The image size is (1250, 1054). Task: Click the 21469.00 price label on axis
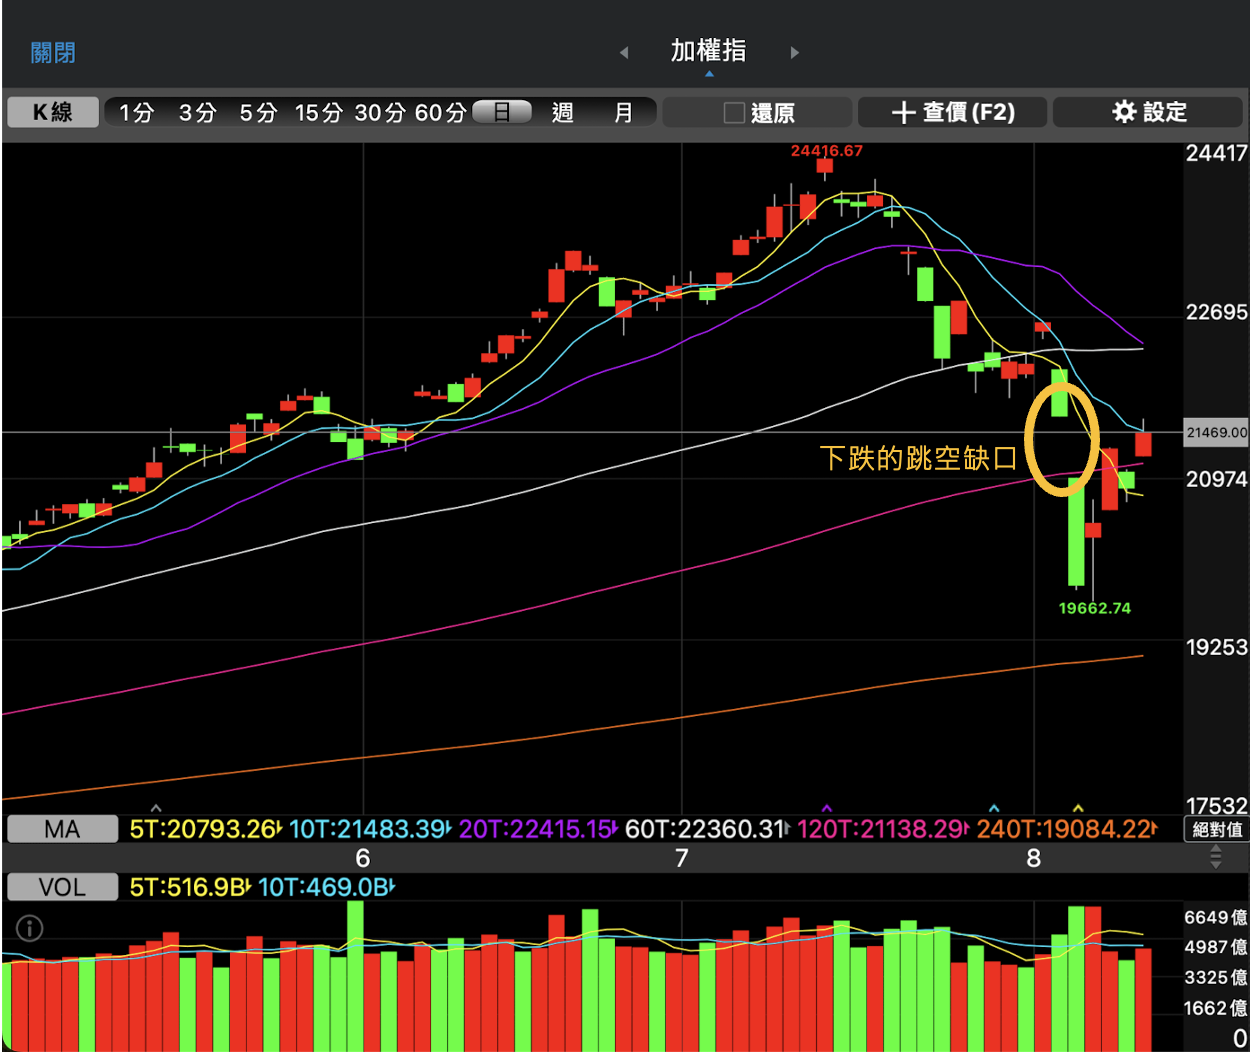tap(1216, 433)
